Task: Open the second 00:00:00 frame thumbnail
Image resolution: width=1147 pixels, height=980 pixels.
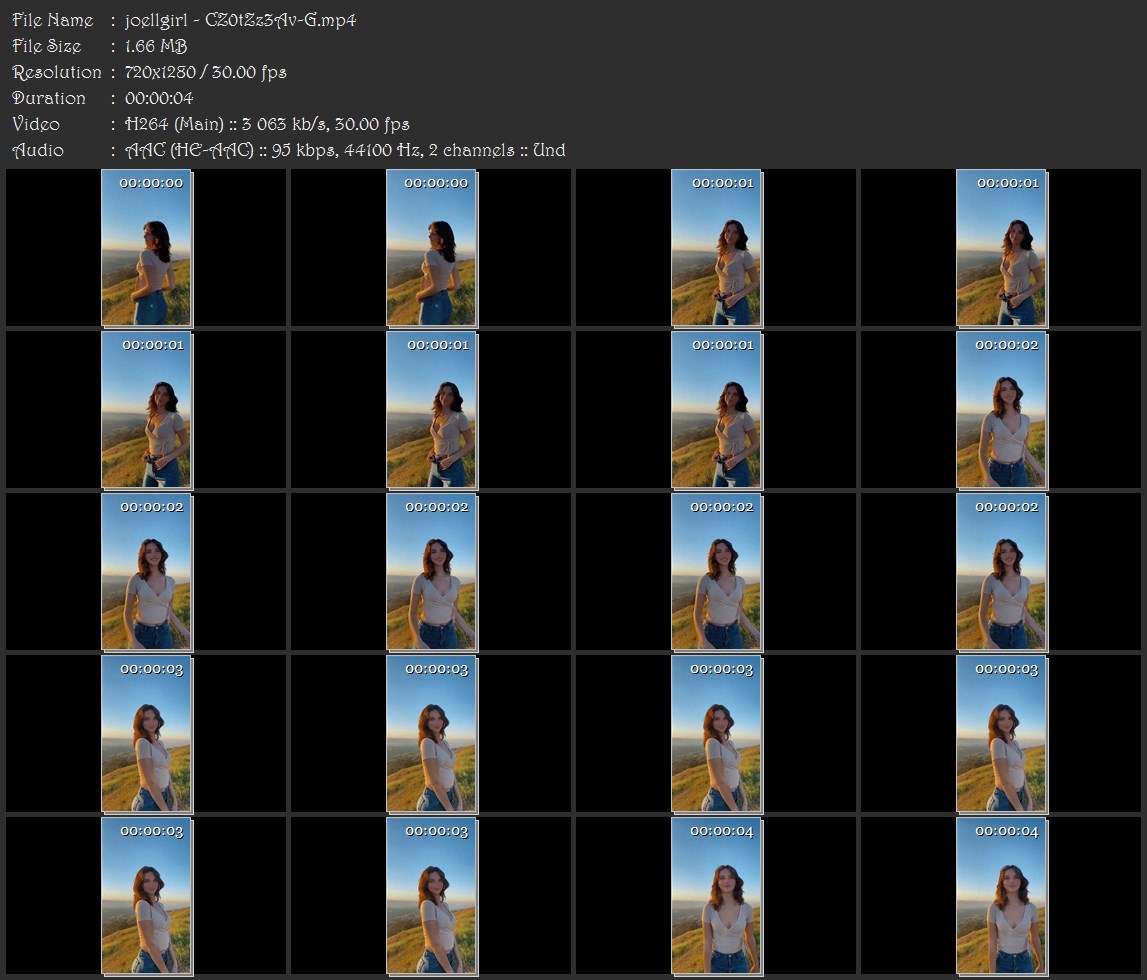Action: coord(432,248)
